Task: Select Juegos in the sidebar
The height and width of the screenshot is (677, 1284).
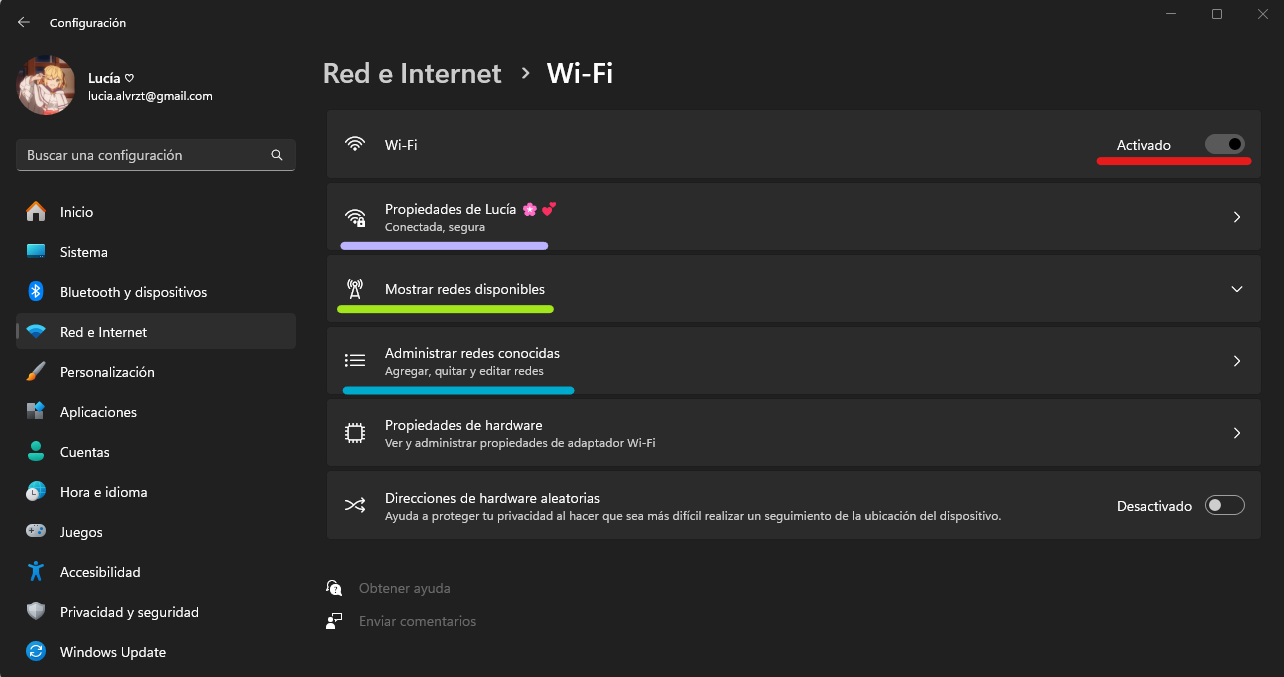Action: click(80, 532)
